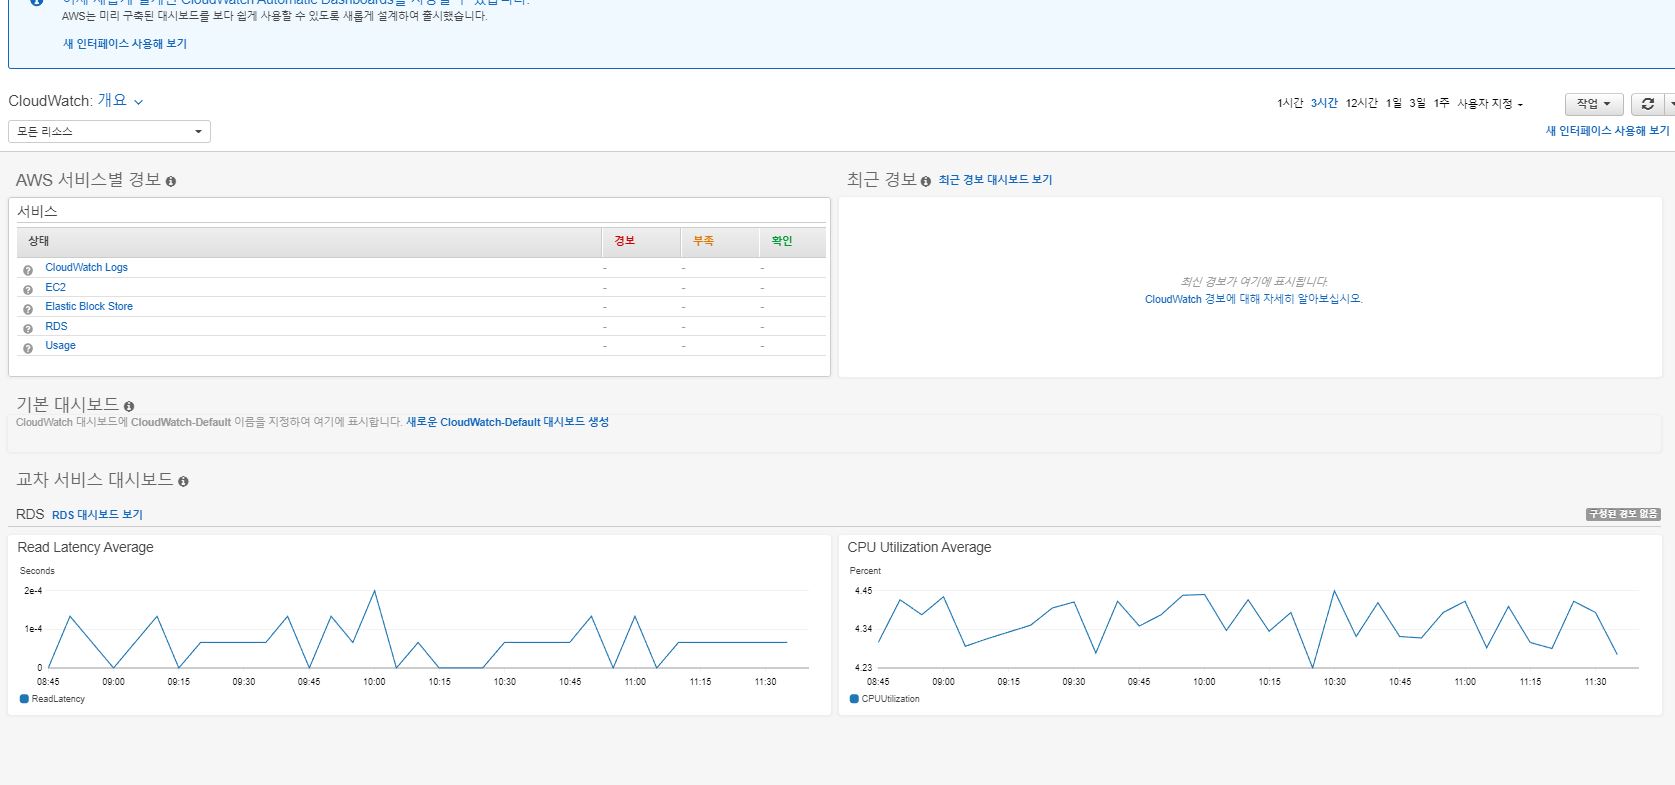Open the 사용자 지정 custom time range
This screenshot has height=785, width=1675.
(x=1489, y=104)
